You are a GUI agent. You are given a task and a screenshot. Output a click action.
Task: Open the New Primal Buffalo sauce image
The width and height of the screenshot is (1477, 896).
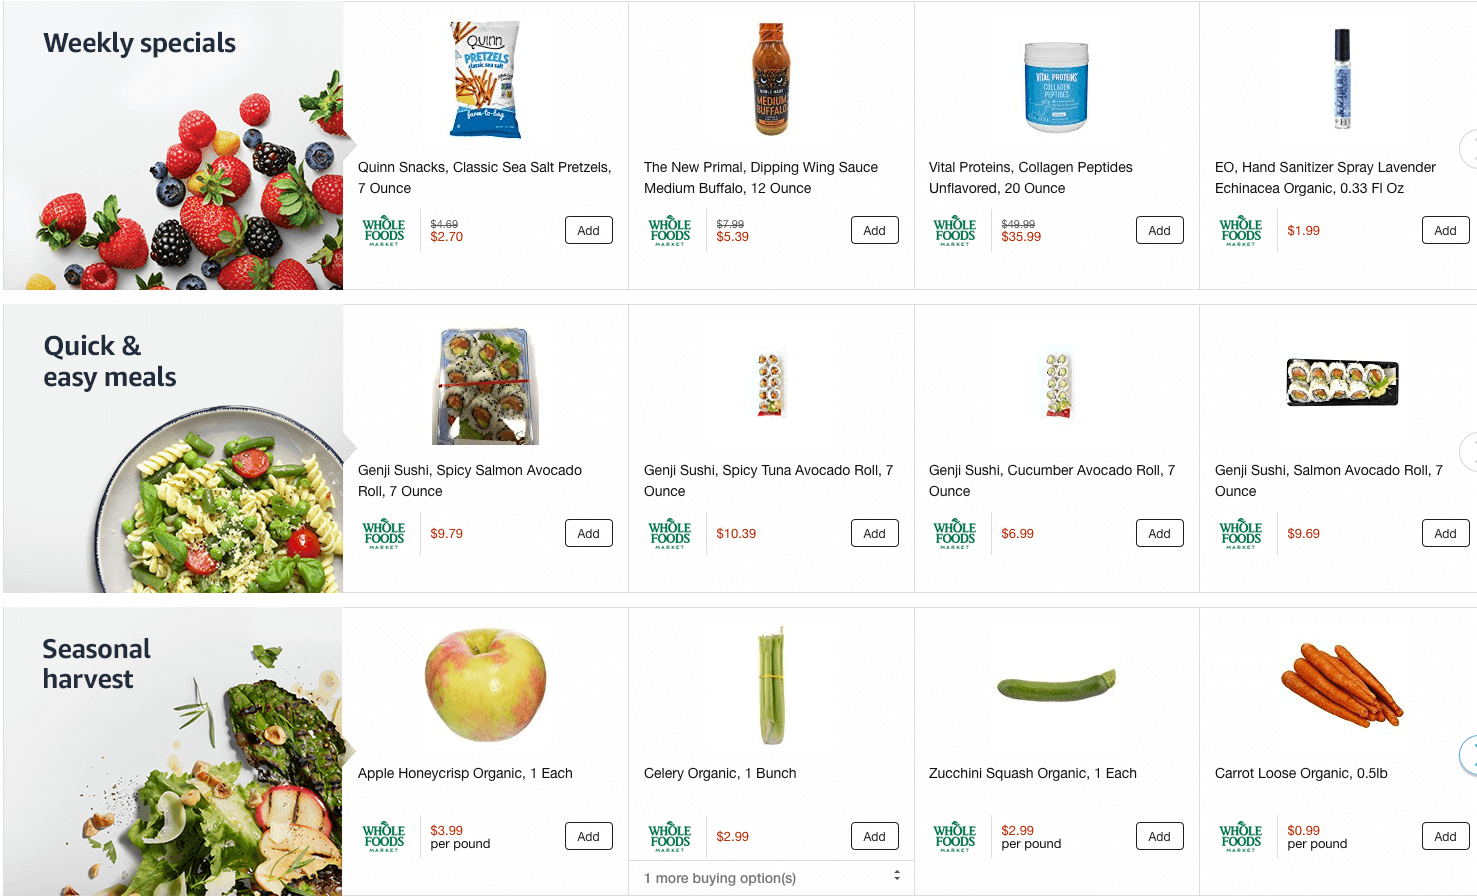pos(771,79)
